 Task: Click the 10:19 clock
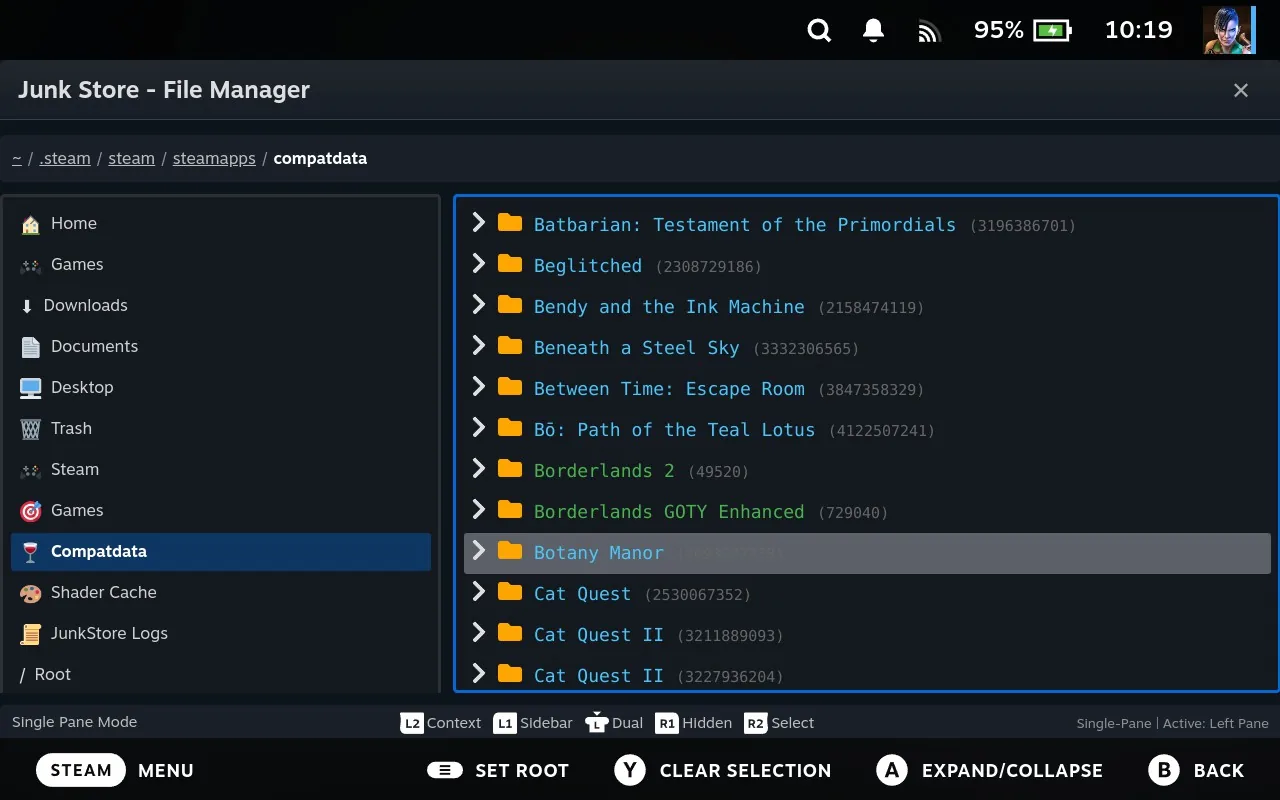coord(1138,30)
